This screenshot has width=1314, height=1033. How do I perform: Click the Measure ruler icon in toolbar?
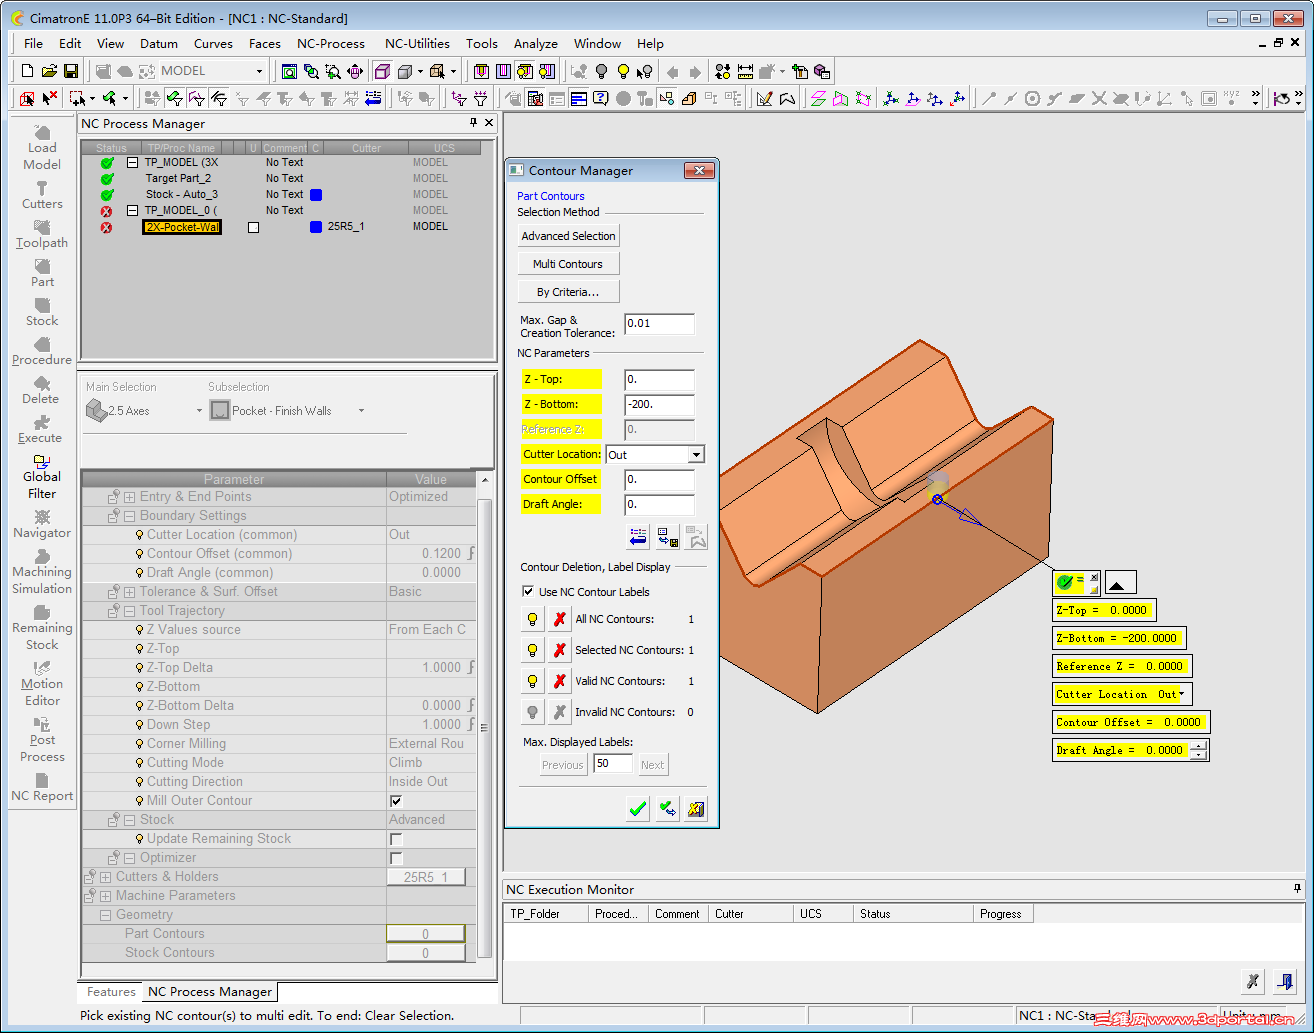[x=746, y=71]
